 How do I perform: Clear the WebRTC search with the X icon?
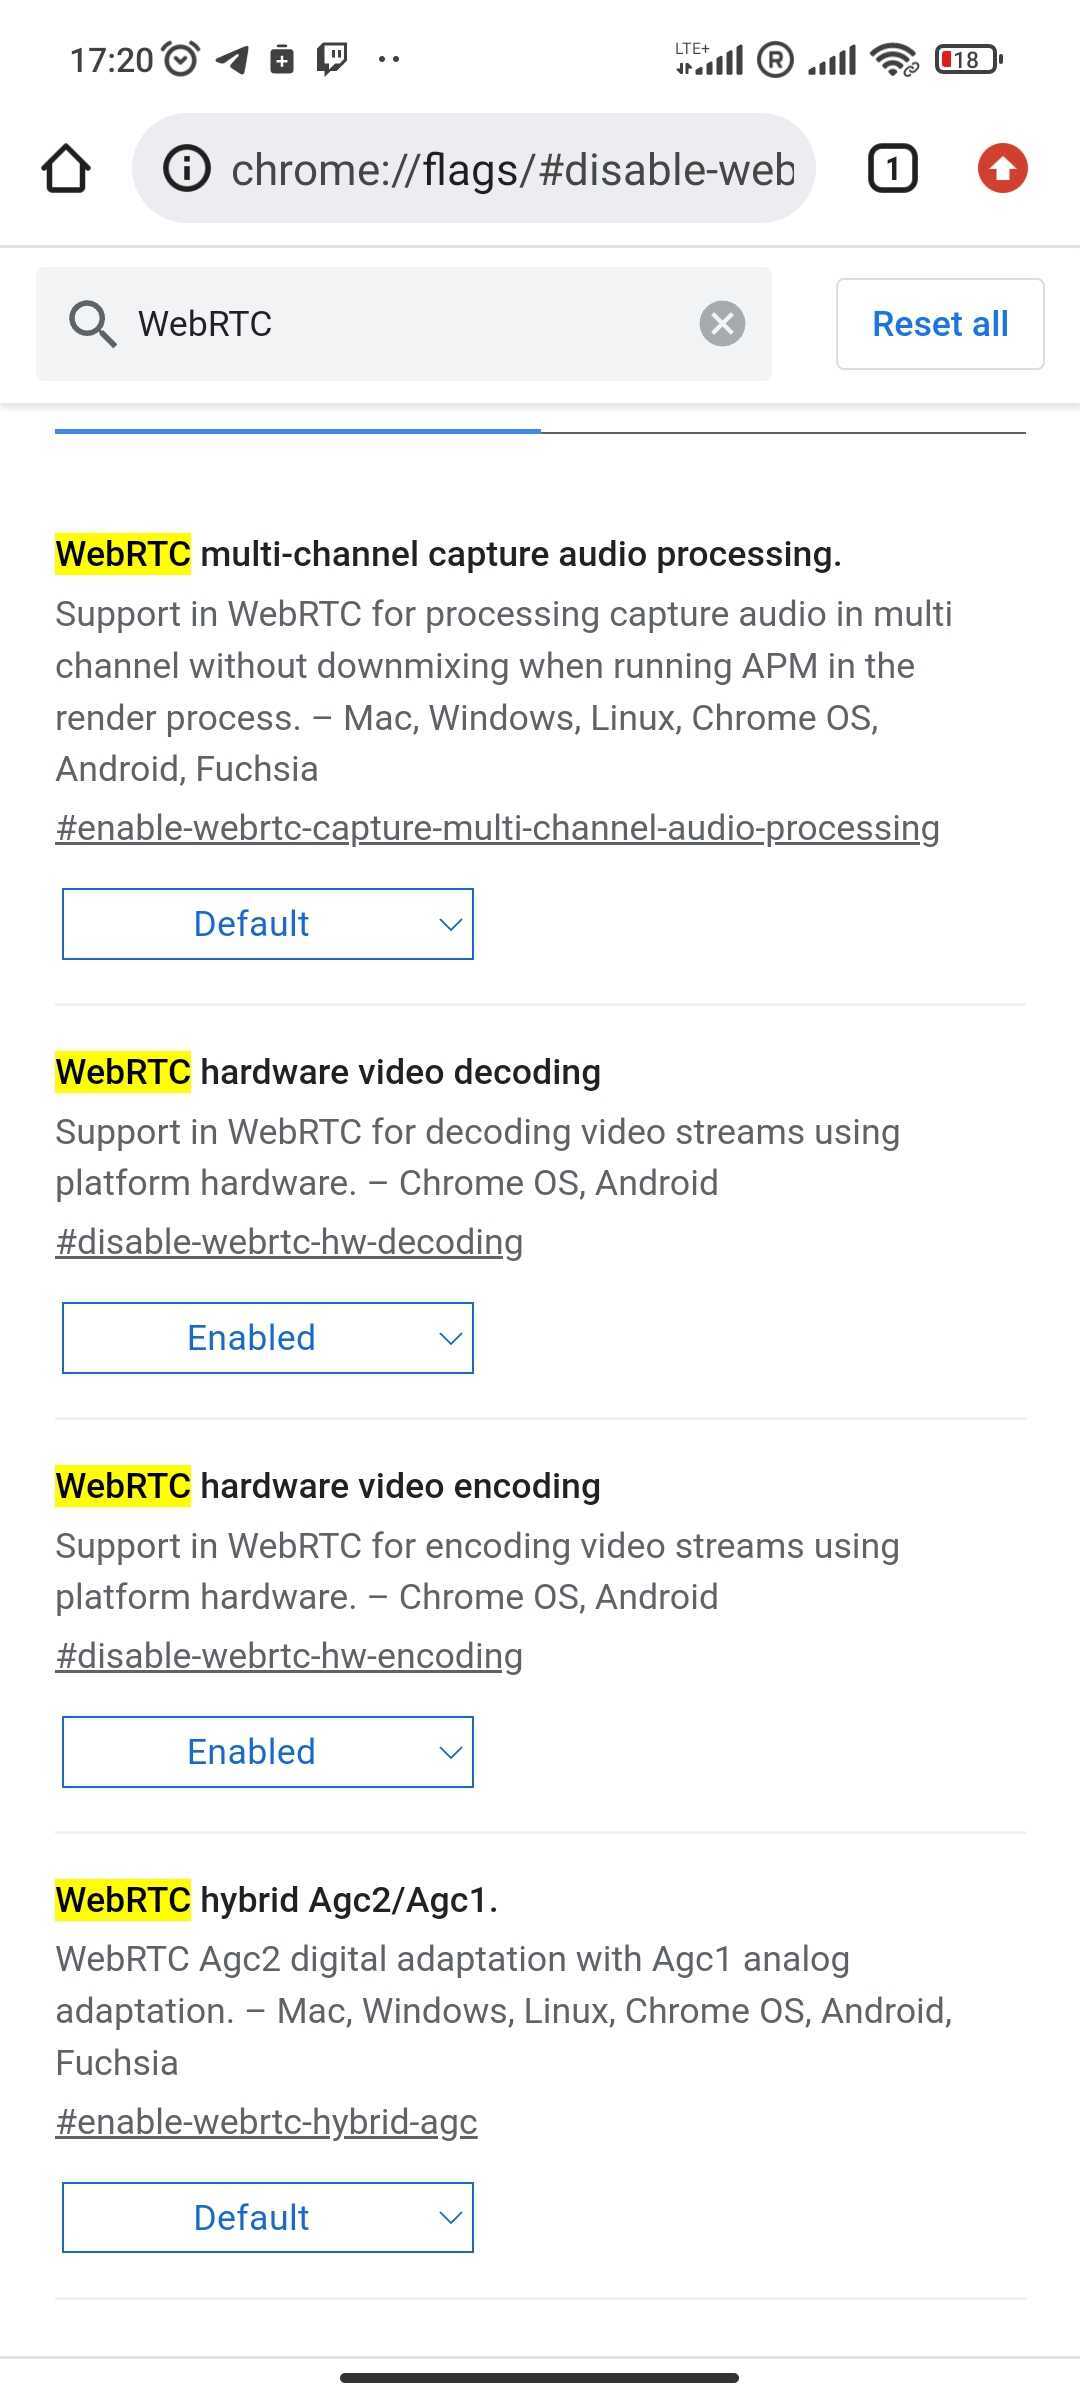click(x=722, y=323)
